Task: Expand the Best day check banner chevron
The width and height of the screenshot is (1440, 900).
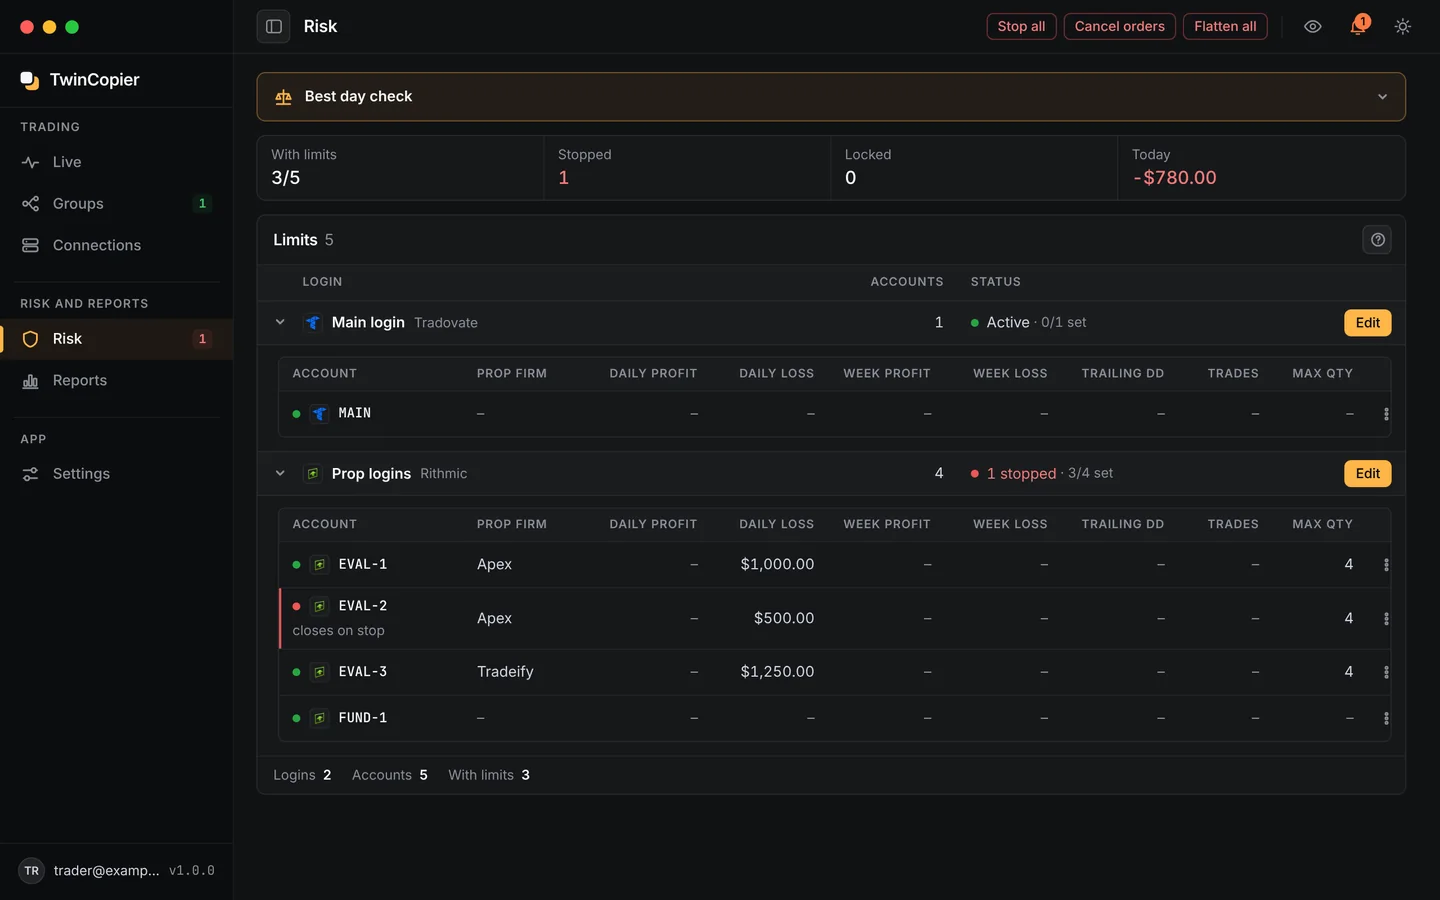Action: click(x=1382, y=97)
